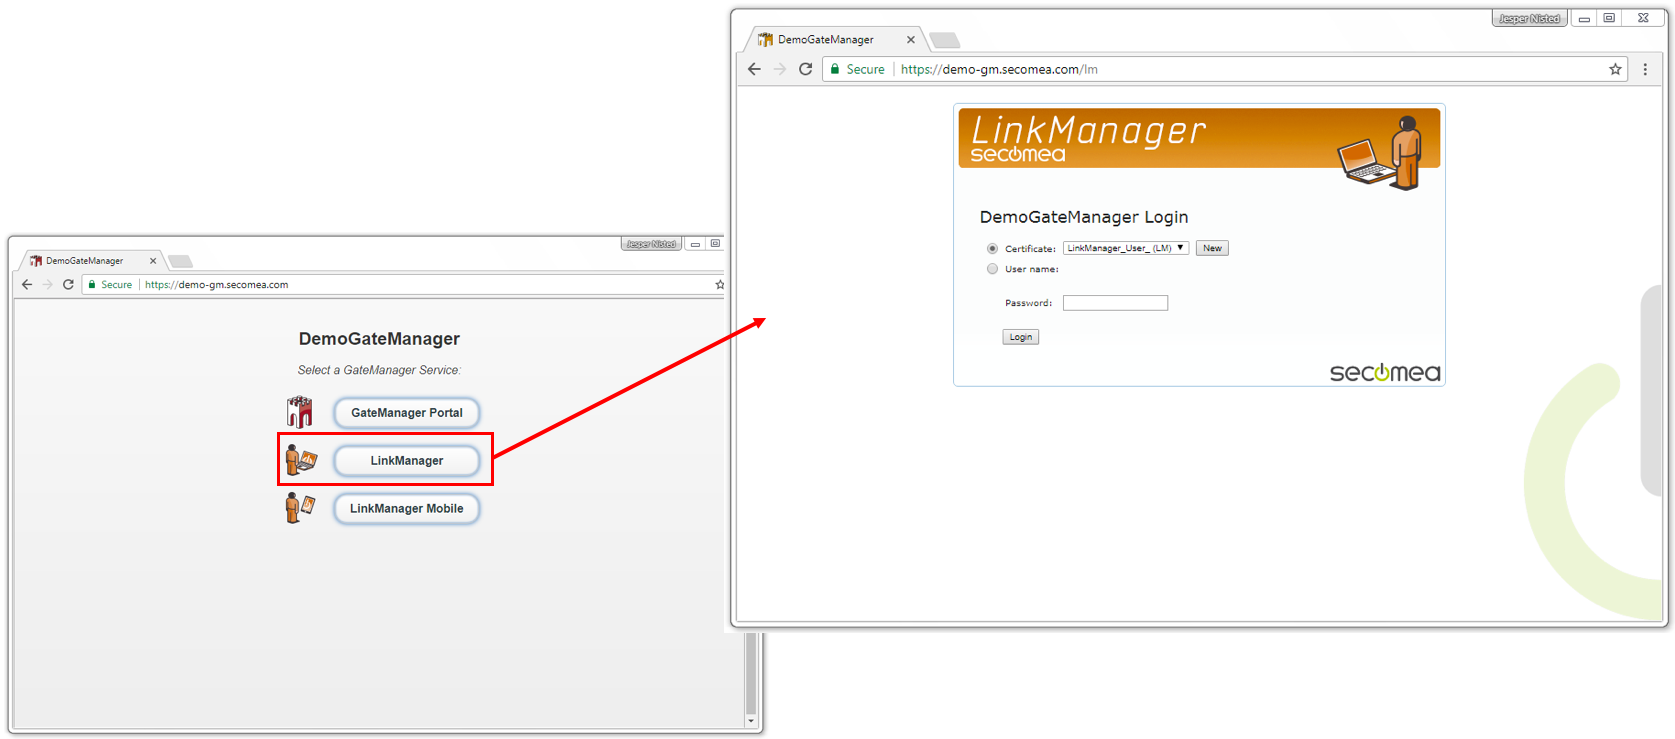Click the GateManager Portal castle icon

click(299, 411)
